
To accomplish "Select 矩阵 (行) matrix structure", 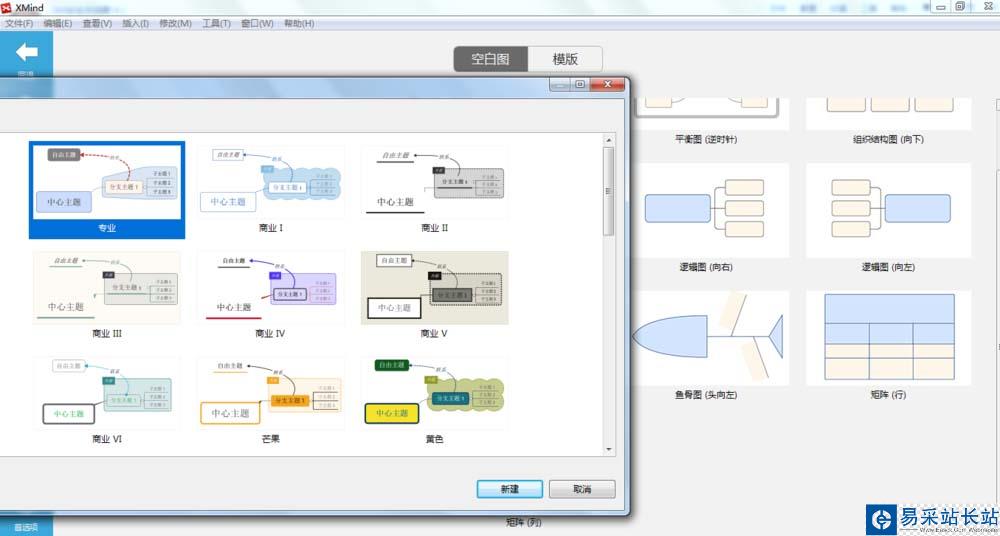I will (x=888, y=338).
